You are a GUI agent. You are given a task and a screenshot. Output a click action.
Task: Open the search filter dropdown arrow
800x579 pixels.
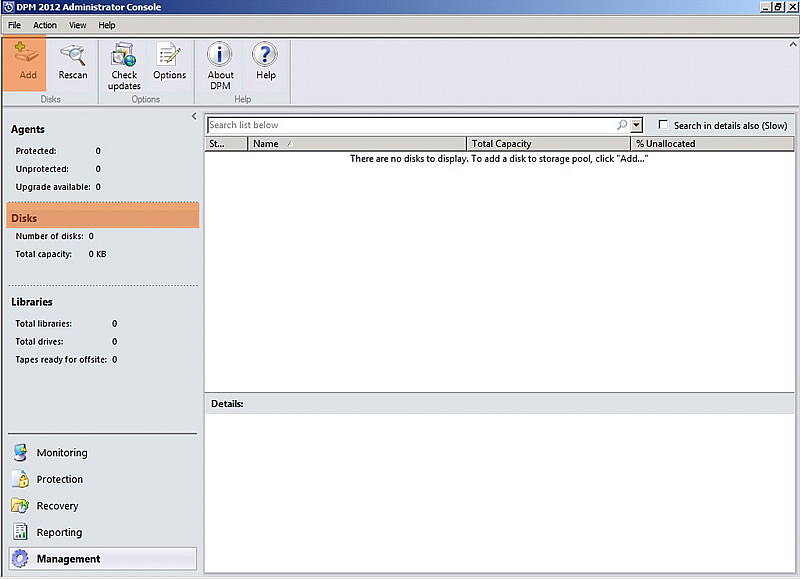click(x=637, y=124)
